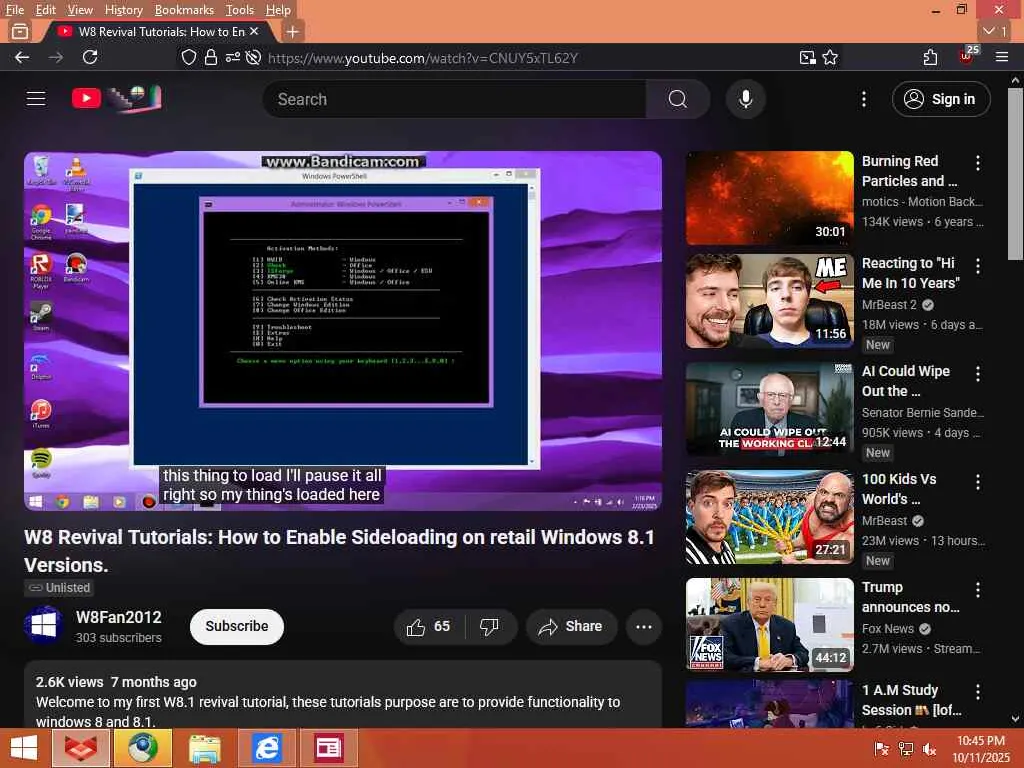The height and width of the screenshot is (768, 1024).
Task: Open File Explorer from taskbar
Action: [205, 748]
